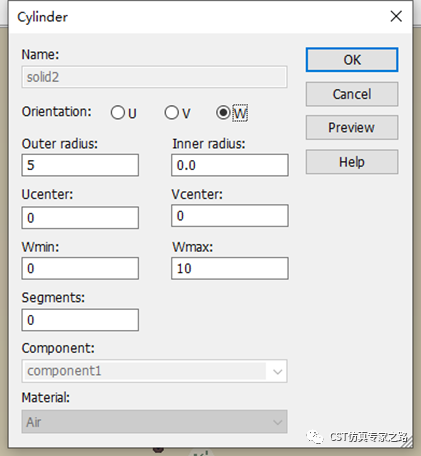Viewport: 421px width, 456px height.
Task: Focus the Vcenter input field
Action: tap(230, 216)
